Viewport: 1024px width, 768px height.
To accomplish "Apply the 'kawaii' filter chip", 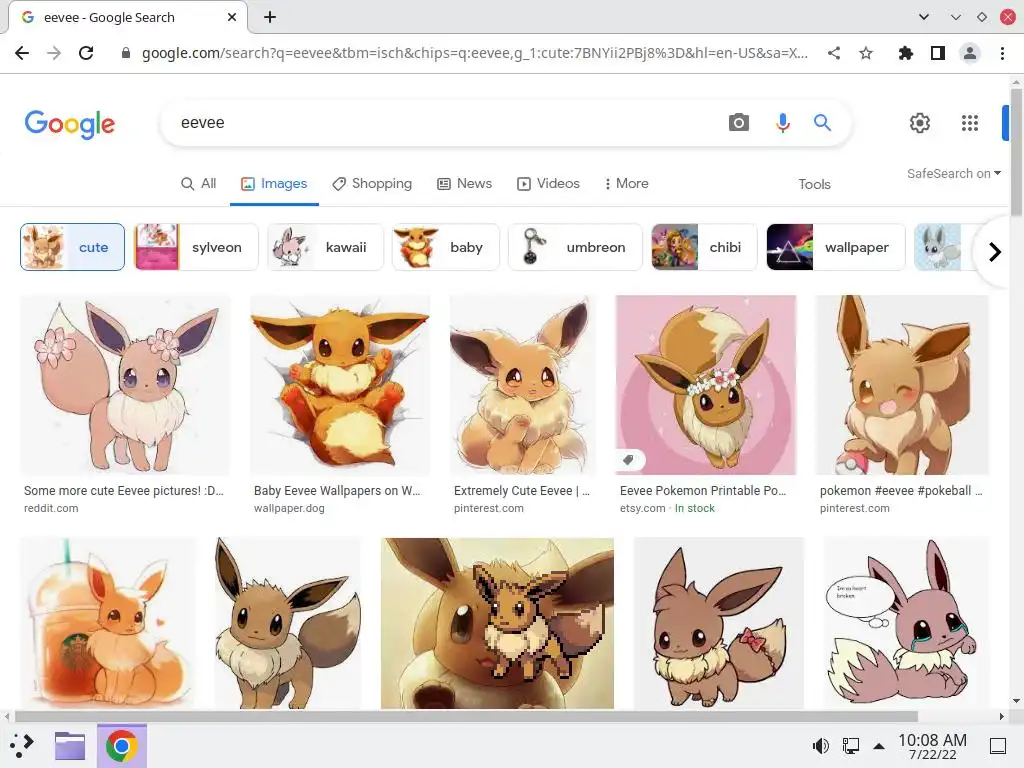I will [x=325, y=247].
